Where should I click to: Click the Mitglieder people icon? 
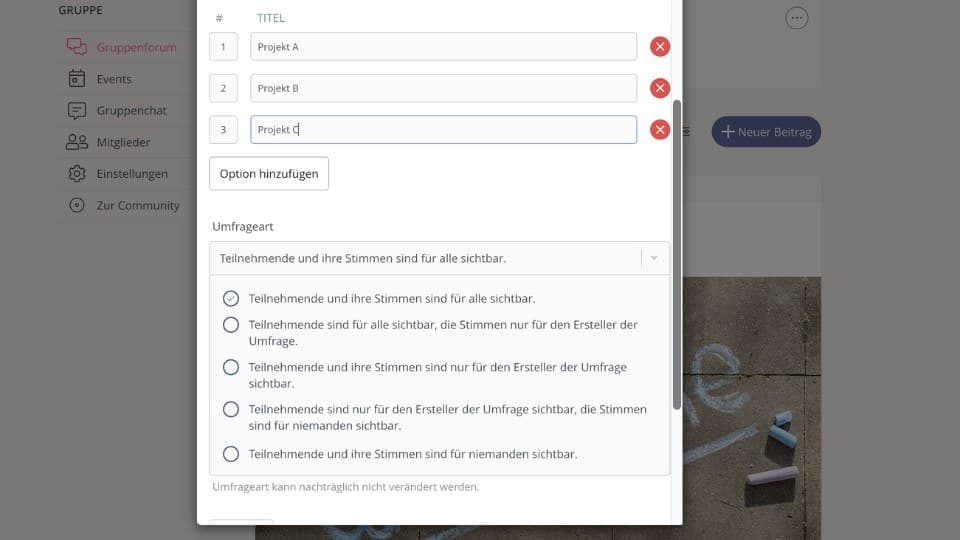point(77,142)
